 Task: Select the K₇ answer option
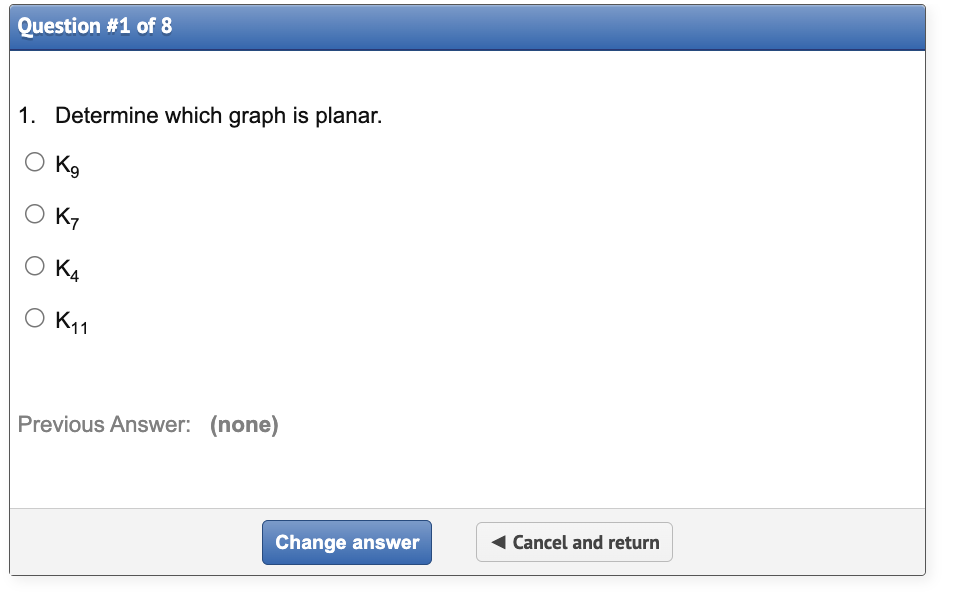[35, 213]
